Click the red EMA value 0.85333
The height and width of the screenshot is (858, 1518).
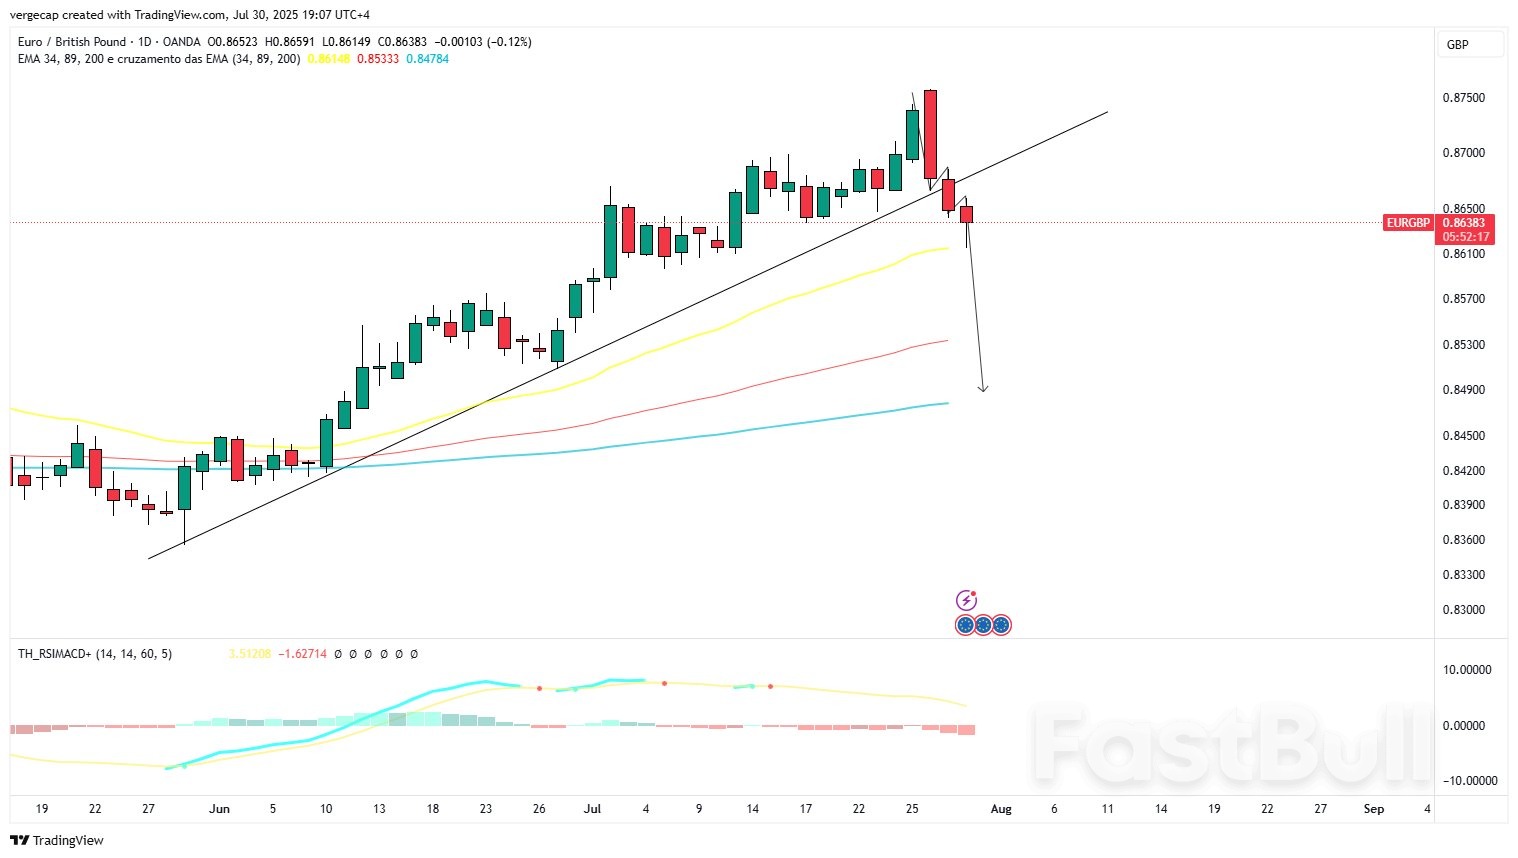click(x=378, y=59)
